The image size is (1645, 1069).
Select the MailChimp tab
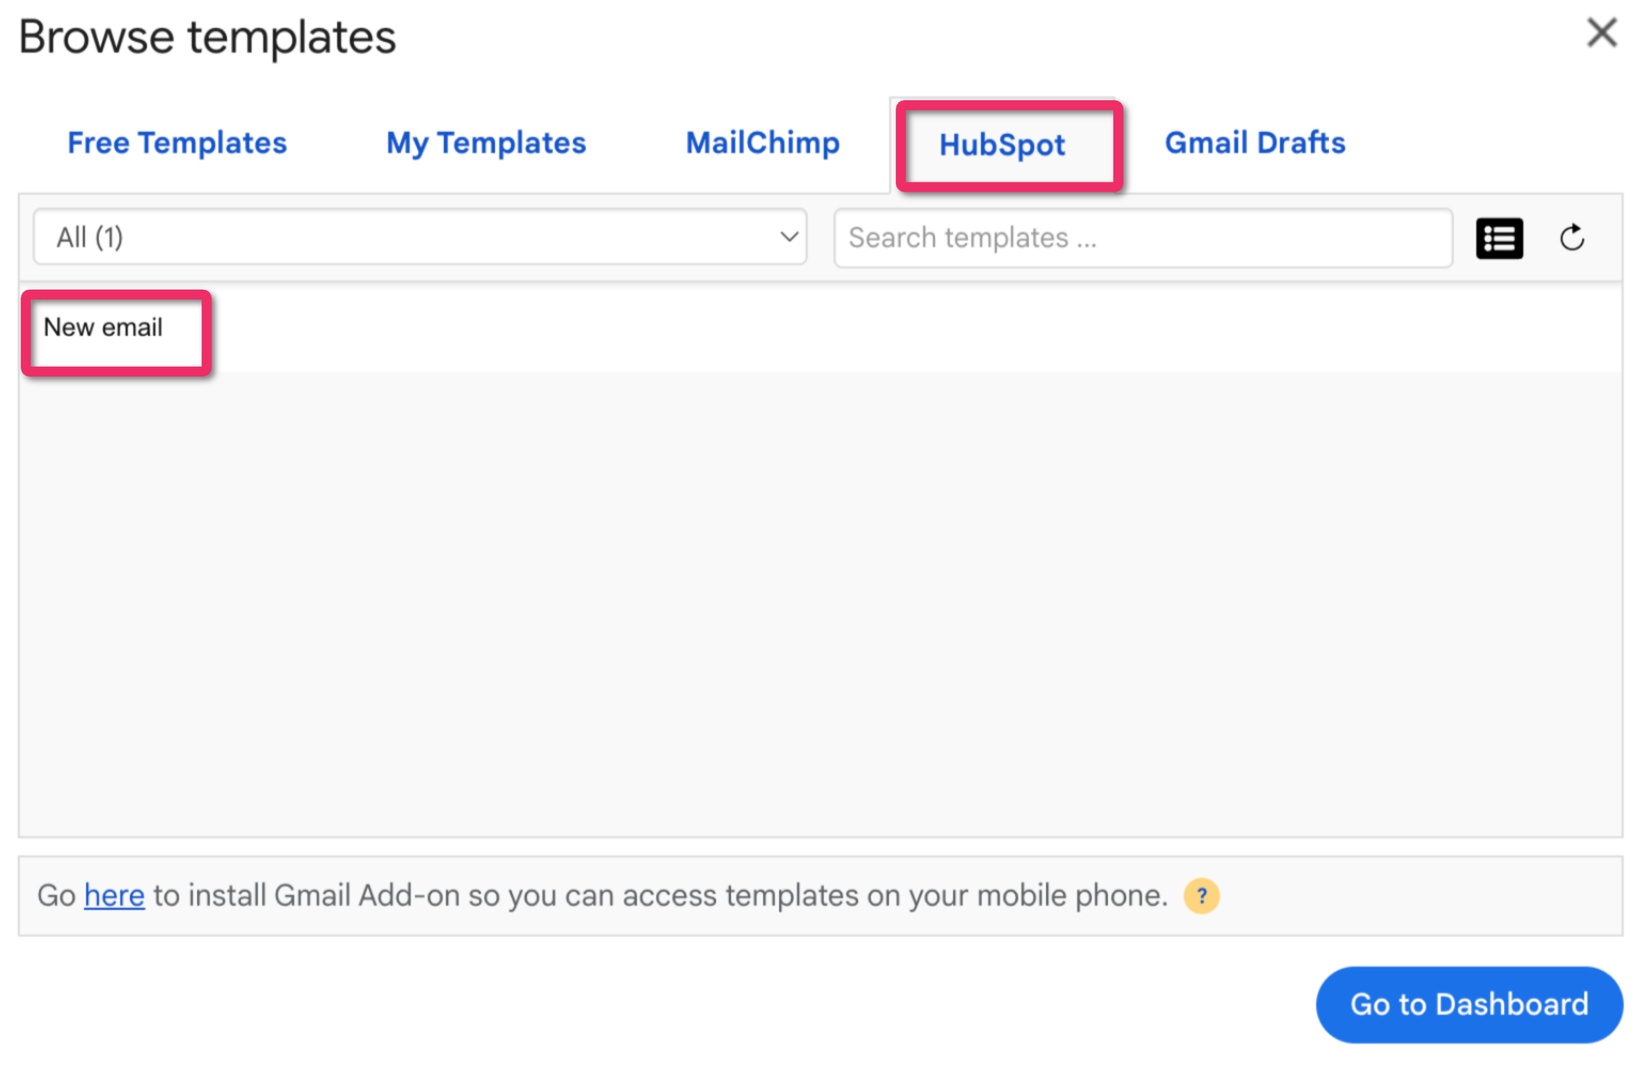(x=762, y=143)
